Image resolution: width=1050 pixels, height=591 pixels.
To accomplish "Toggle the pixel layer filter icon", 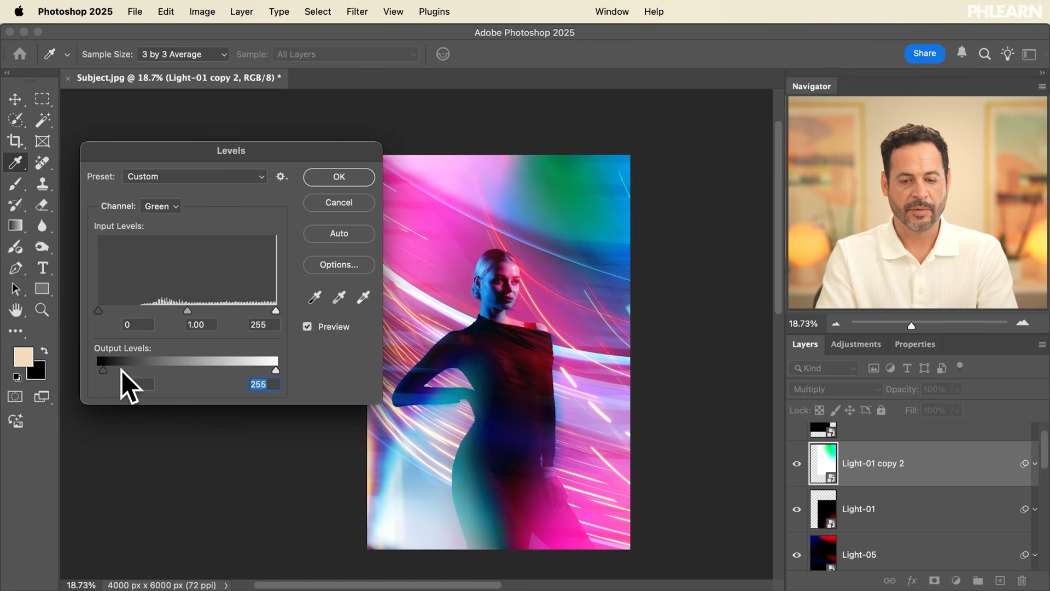I will [873, 368].
